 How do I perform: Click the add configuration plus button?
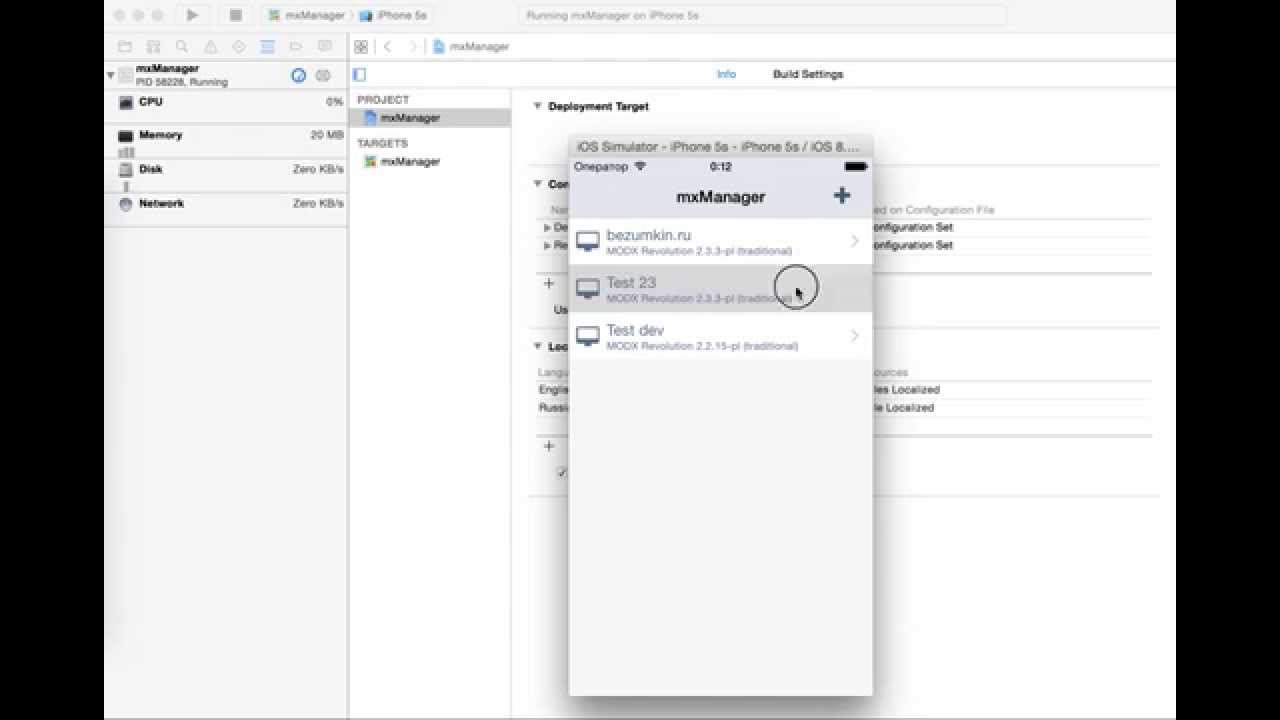click(548, 284)
